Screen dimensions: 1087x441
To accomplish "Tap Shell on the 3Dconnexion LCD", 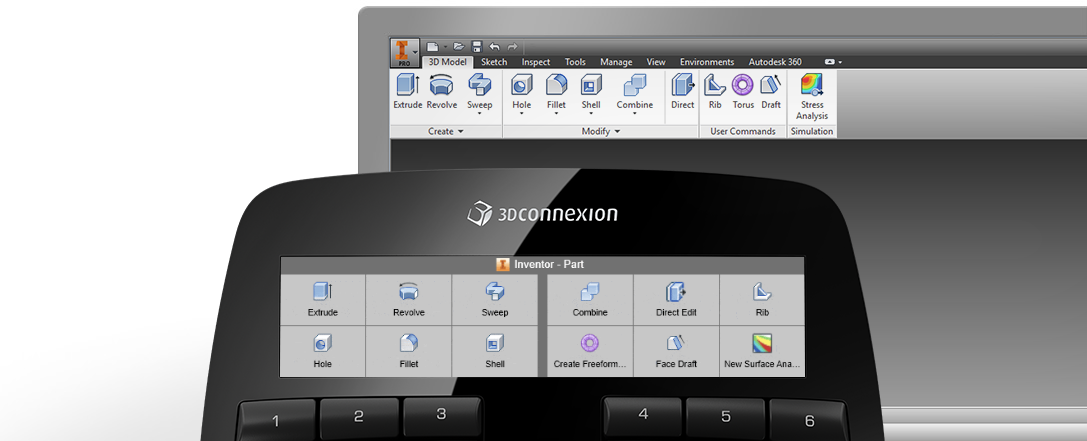I will [494, 351].
